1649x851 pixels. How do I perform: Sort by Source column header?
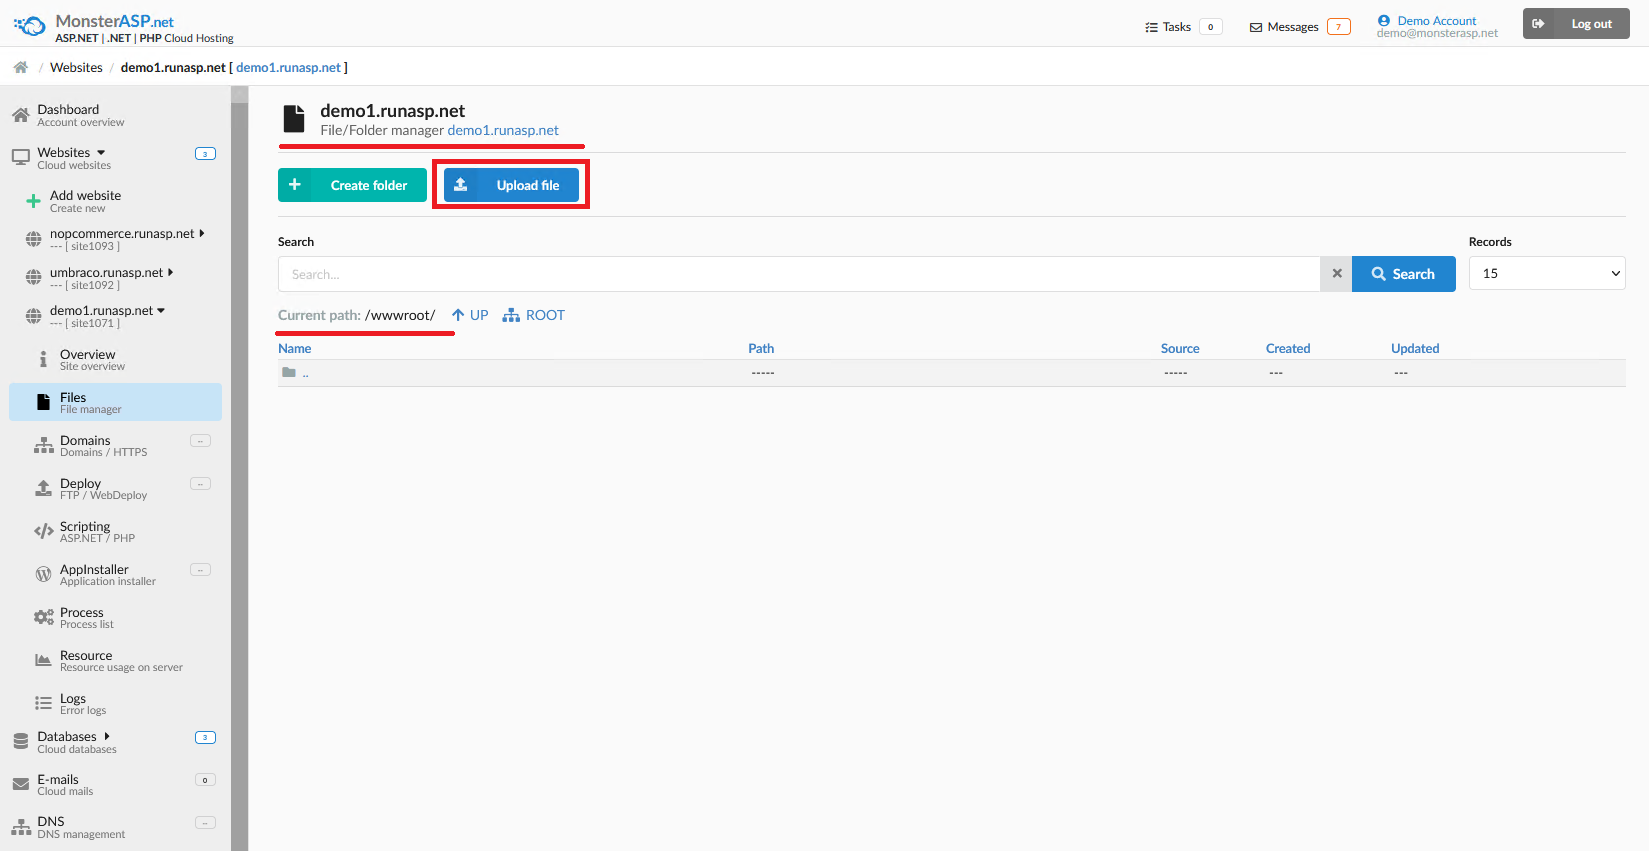[1180, 348]
